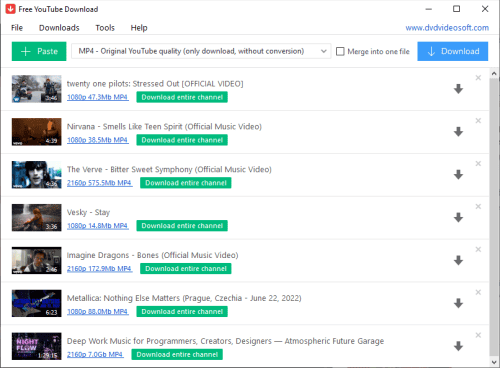Click download arrow for Bitter Sweet Symphony
This screenshot has height=368, width=500.
458,175
